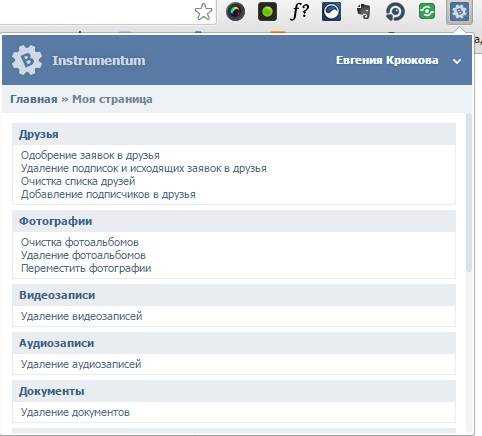Choose Удаление видеозаписей
The height and width of the screenshot is (436, 482).
click(81, 316)
